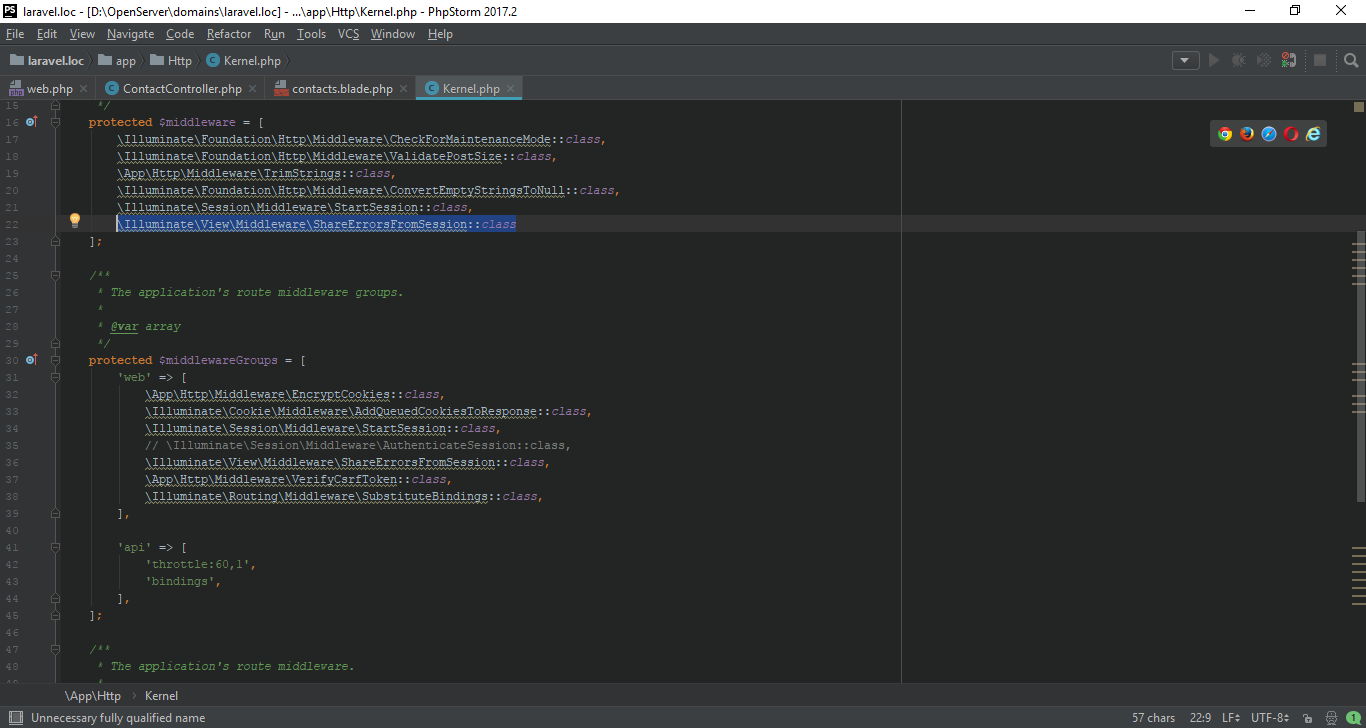
Task: Click \App\Http breadcrumb at editor bottom
Action: 93,696
